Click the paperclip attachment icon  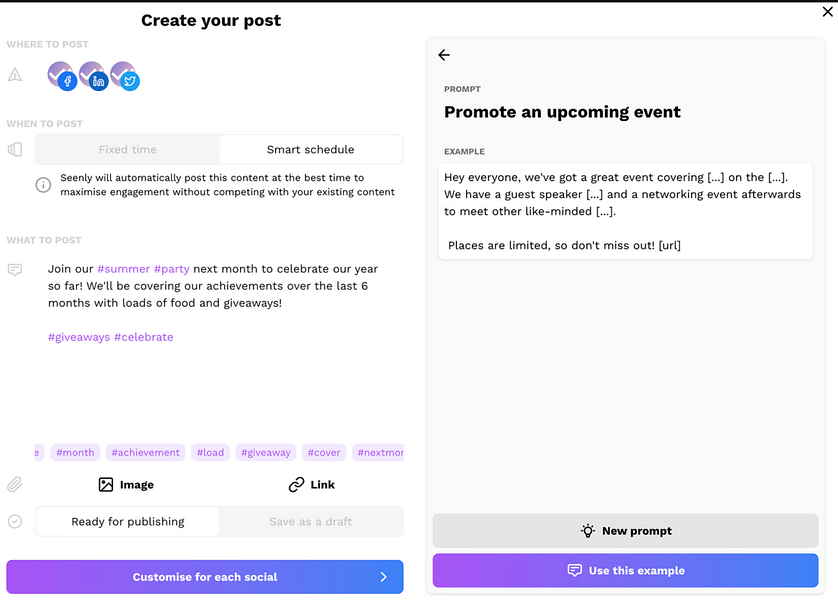(15, 485)
